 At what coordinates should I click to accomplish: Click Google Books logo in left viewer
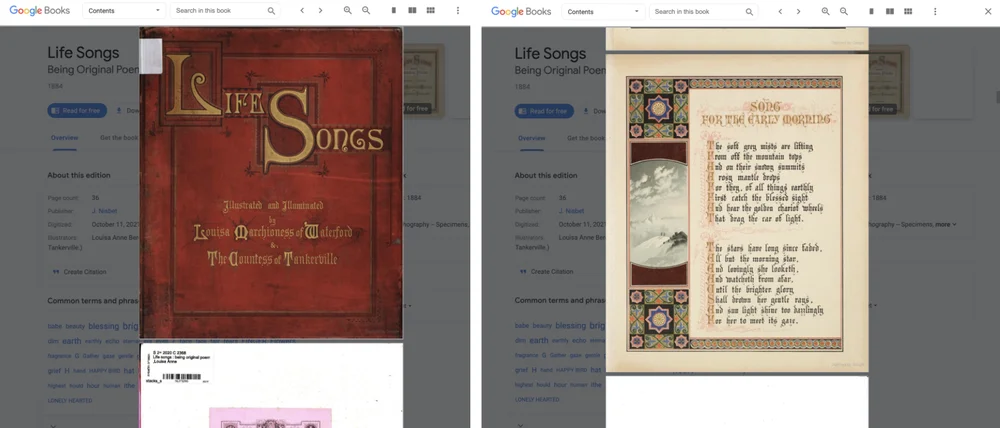click(40, 11)
